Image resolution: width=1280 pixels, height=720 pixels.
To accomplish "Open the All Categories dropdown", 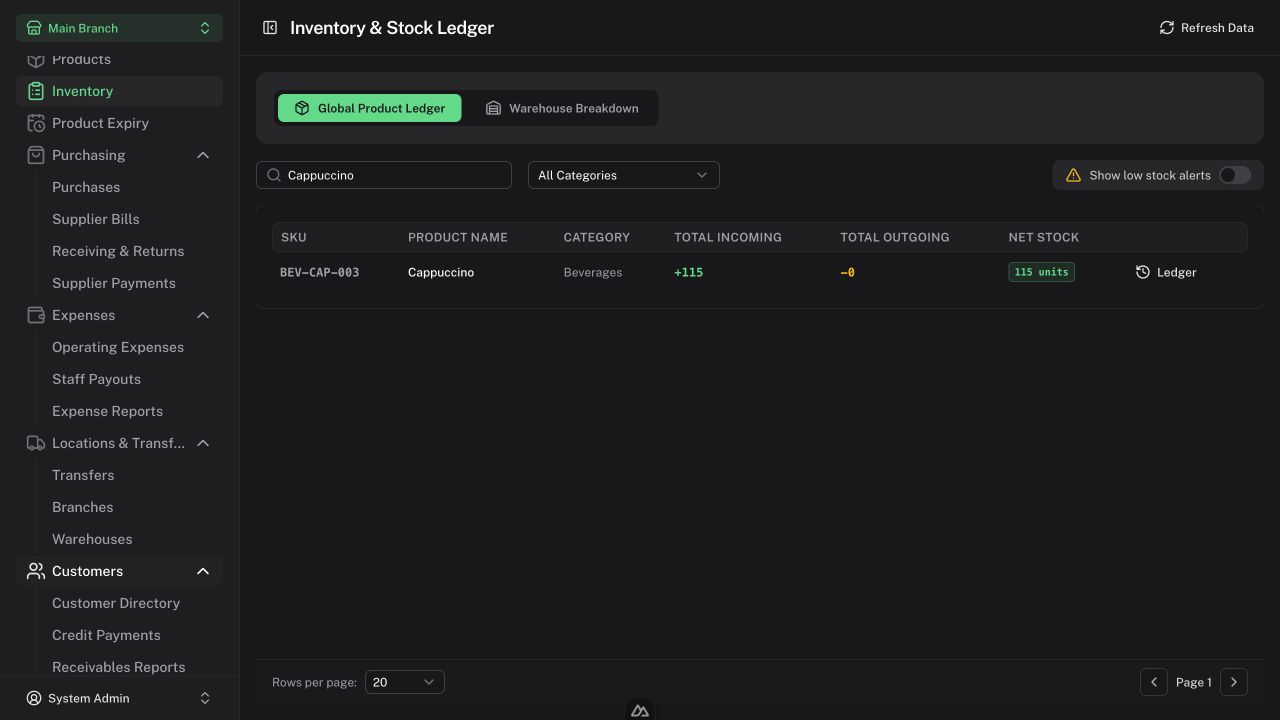I will (x=624, y=175).
